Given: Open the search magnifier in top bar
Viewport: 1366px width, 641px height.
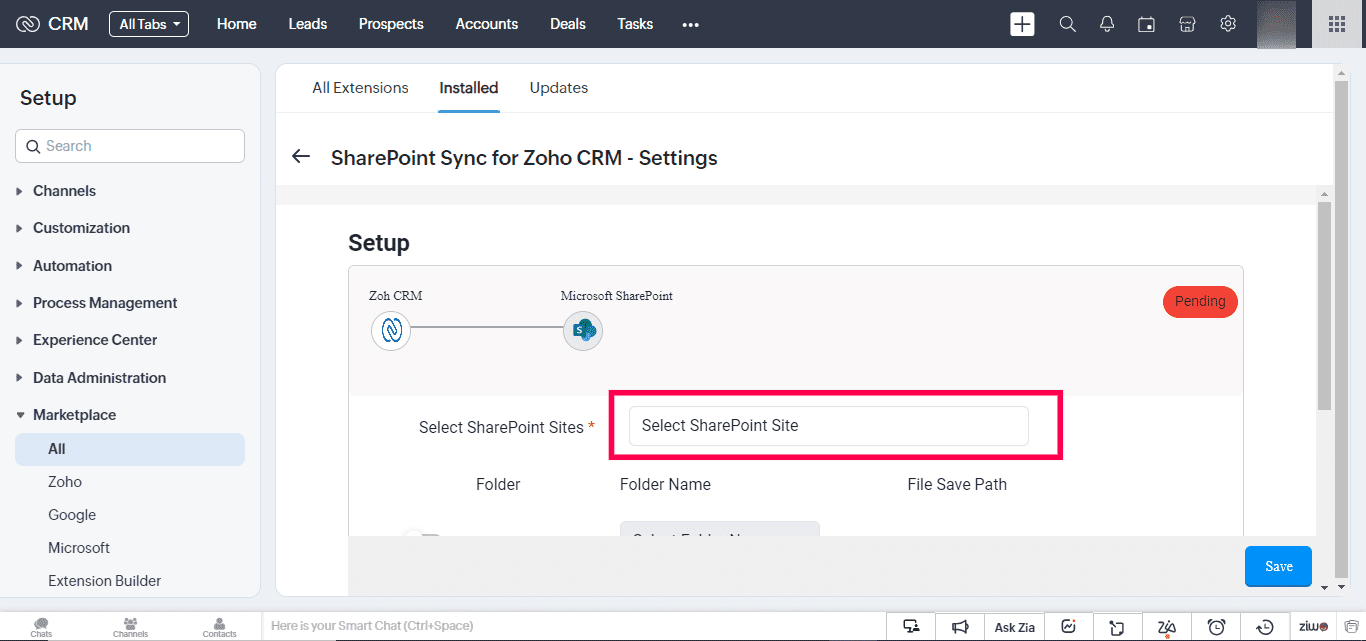Looking at the screenshot, I should [x=1068, y=24].
